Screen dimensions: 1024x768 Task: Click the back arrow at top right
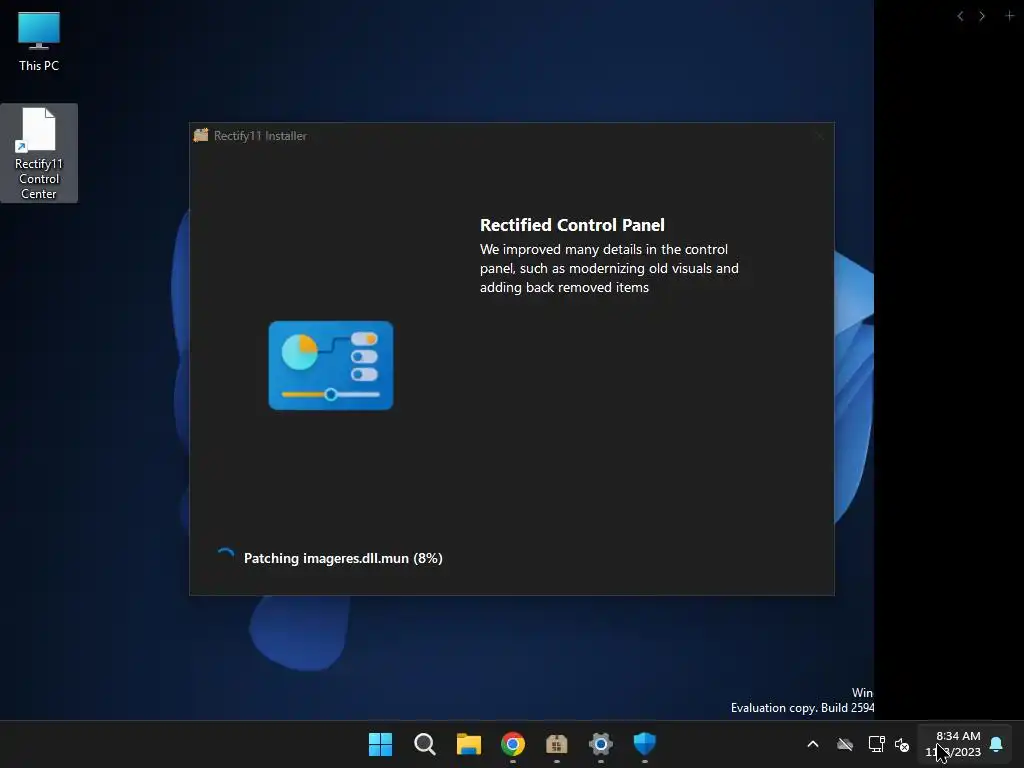click(x=960, y=16)
